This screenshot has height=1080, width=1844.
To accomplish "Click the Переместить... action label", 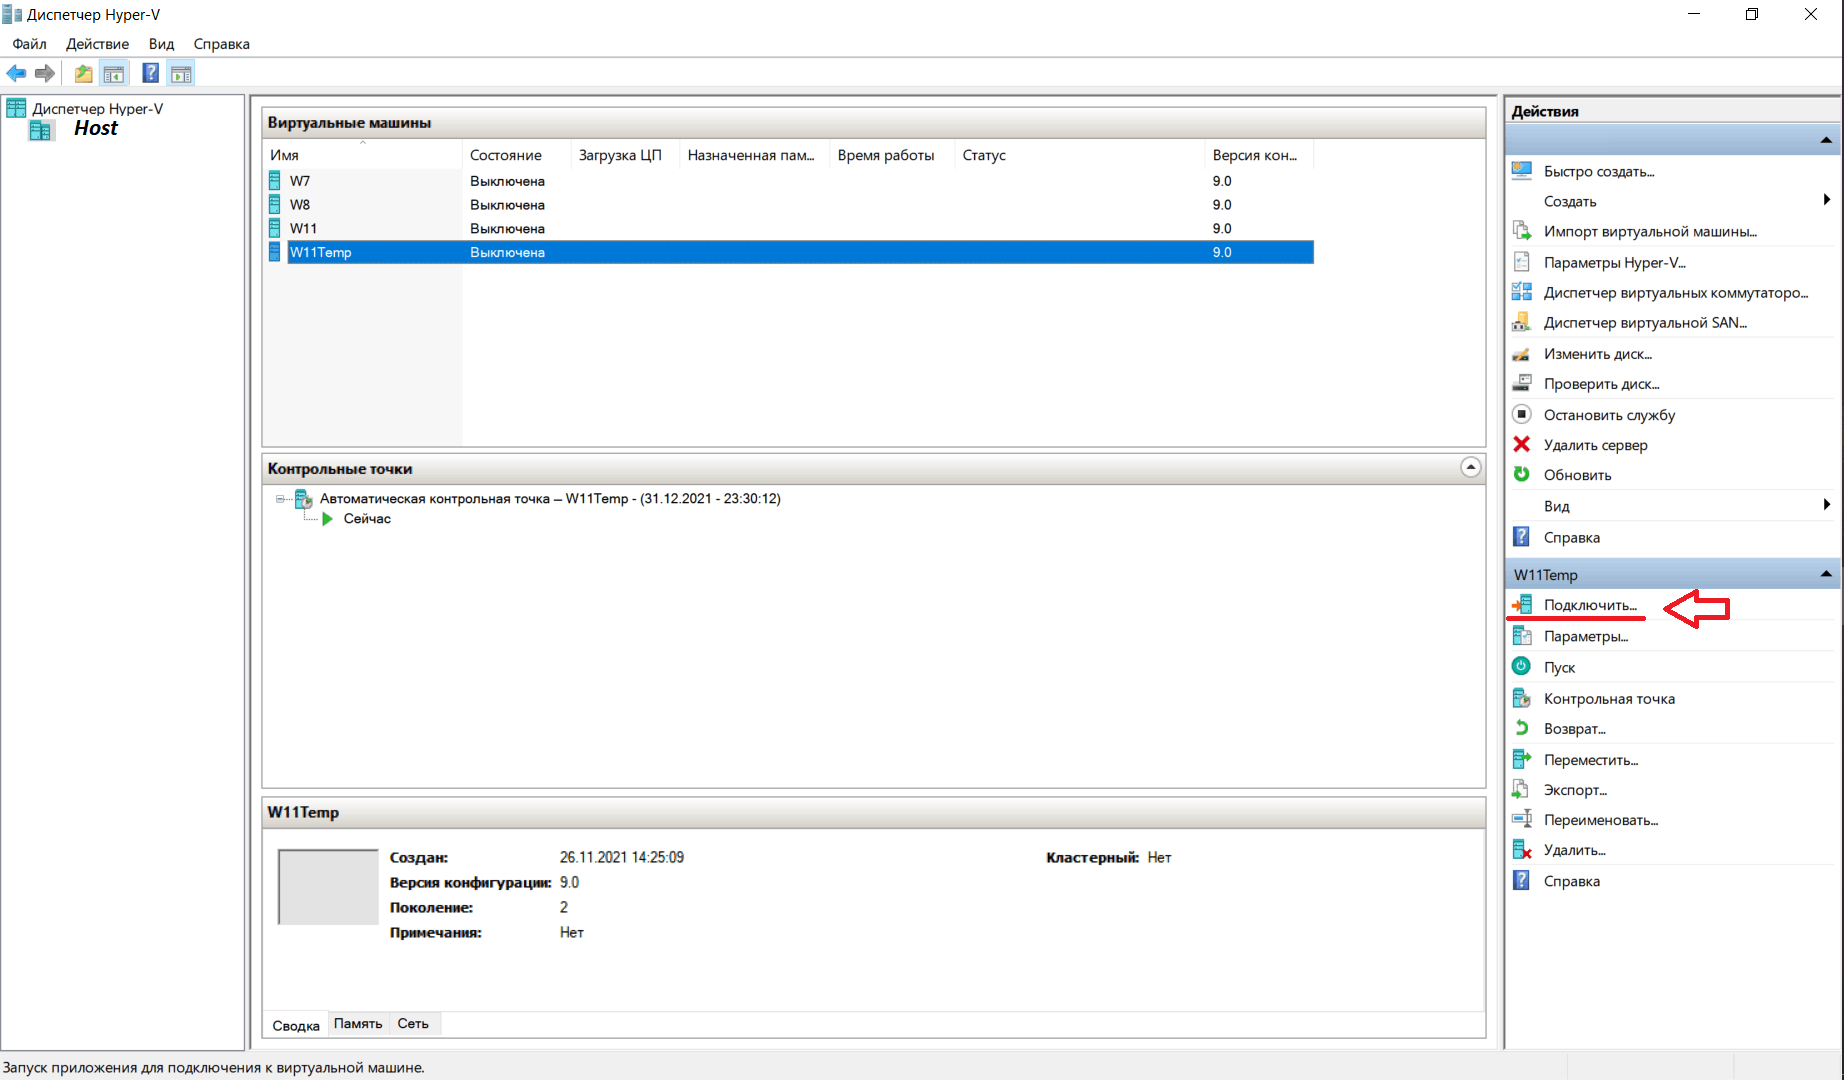I will (1591, 760).
